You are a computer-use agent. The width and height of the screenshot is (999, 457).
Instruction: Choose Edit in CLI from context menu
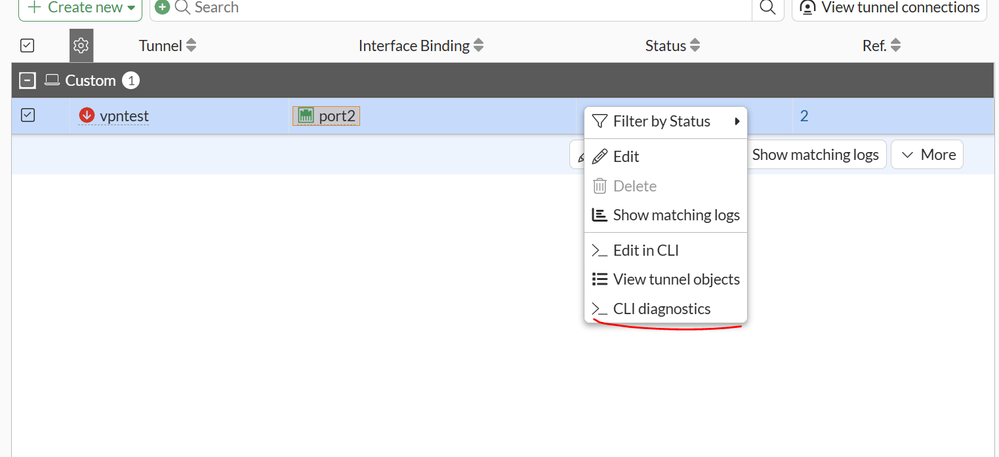pyautogui.click(x=645, y=250)
